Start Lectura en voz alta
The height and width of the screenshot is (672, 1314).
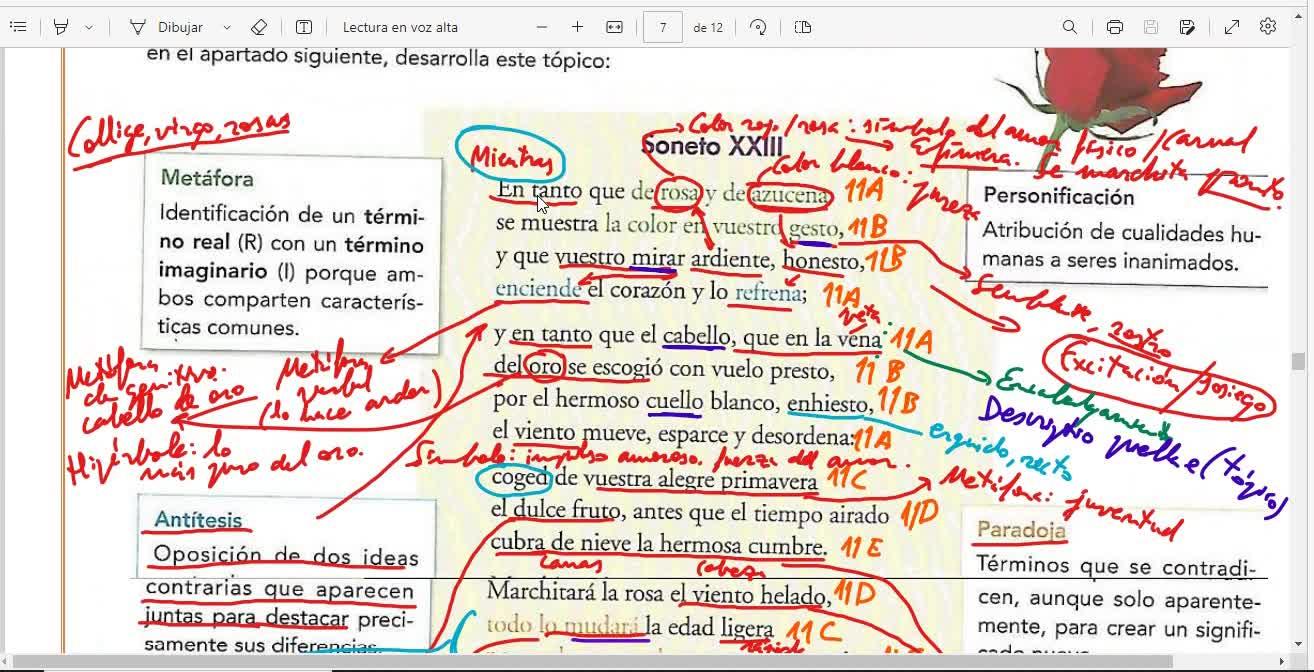(400, 27)
